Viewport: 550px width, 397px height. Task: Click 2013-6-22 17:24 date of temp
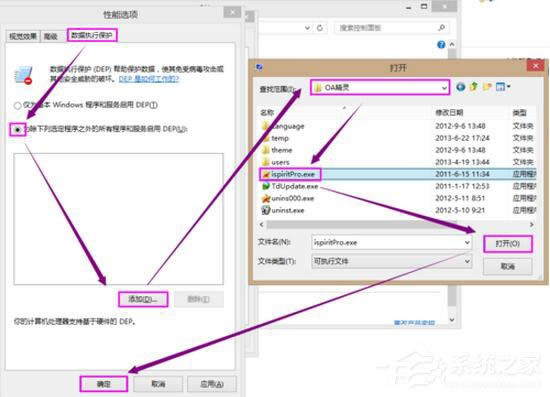[462, 138]
